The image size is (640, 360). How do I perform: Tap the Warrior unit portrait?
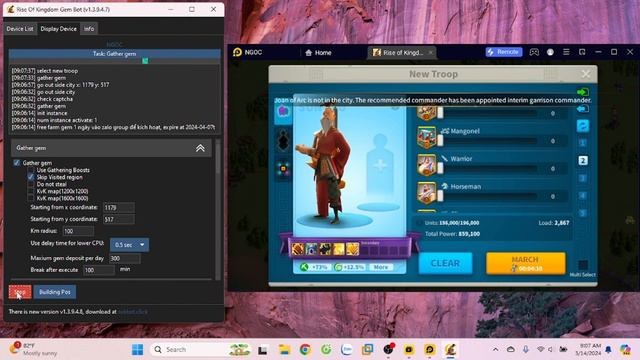427,164
